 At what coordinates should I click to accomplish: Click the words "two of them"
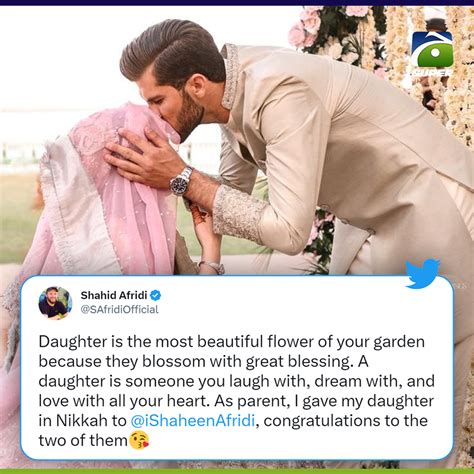(x=83, y=440)
